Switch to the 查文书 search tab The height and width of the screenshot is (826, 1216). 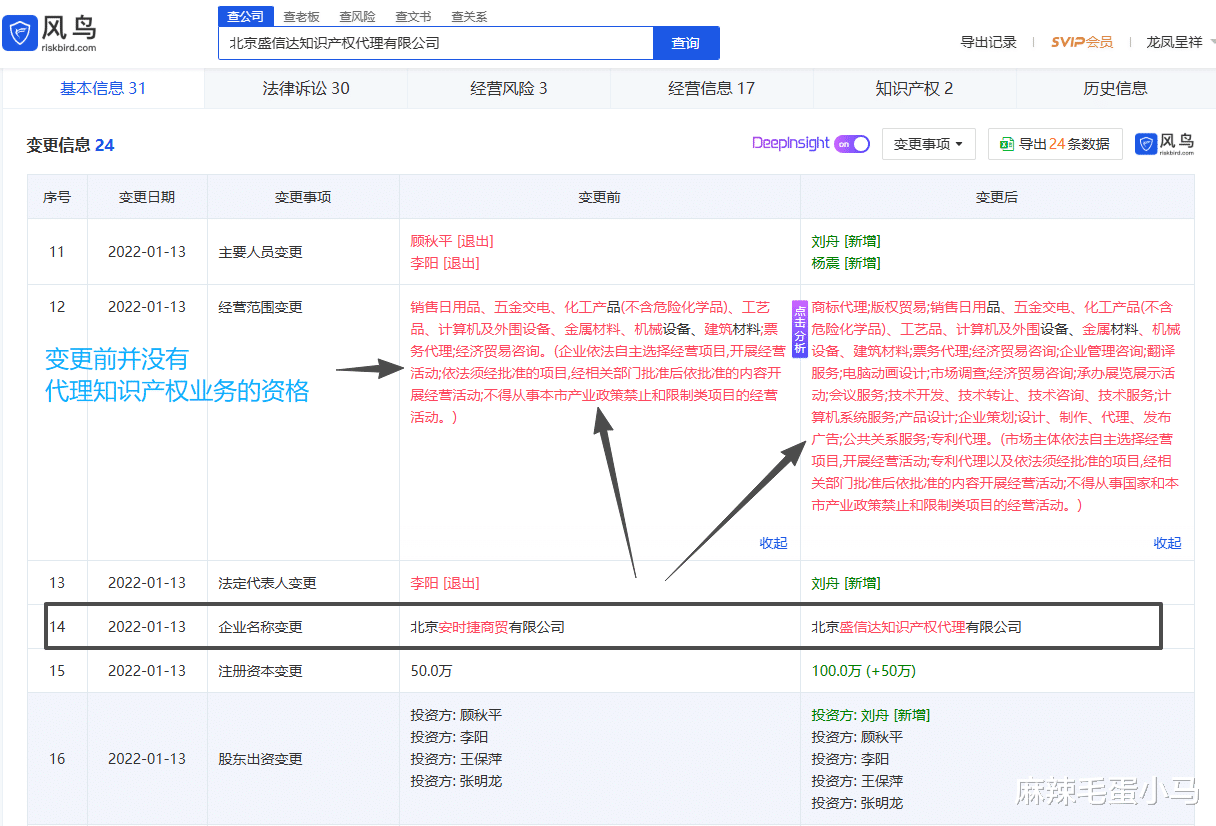click(x=413, y=17)
